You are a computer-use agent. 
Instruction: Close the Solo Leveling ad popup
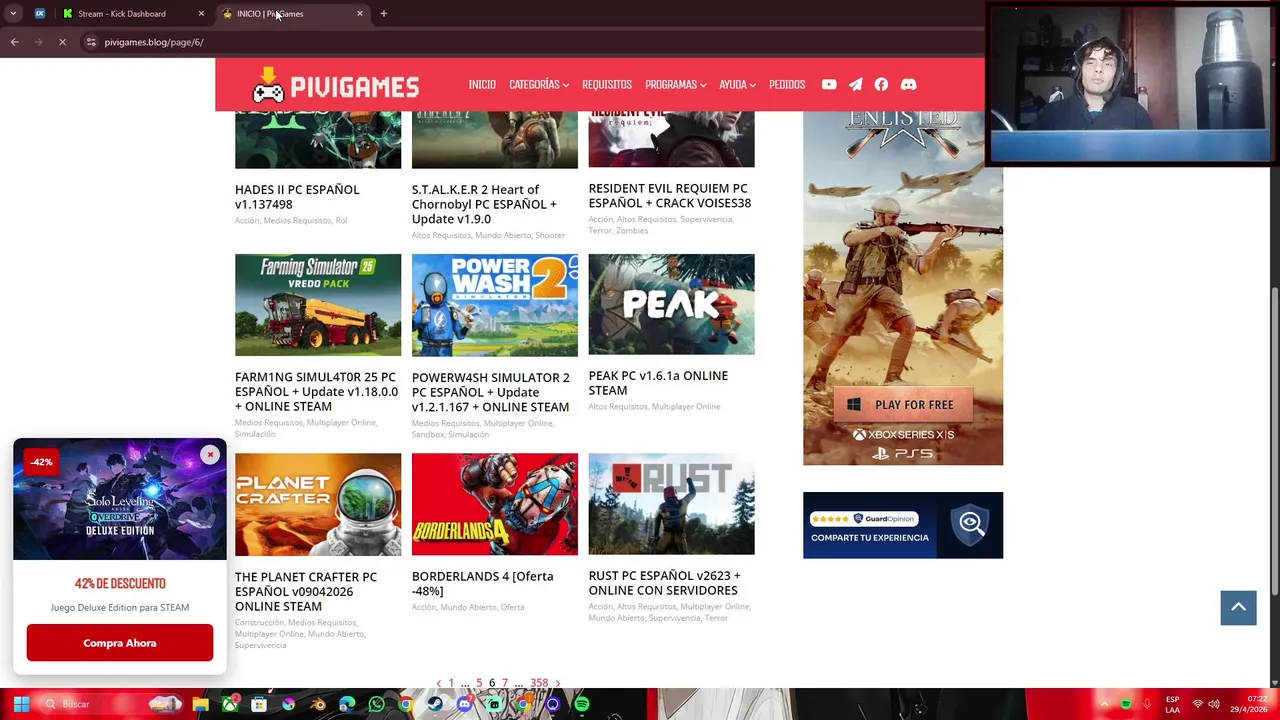[x=210, y=455]
